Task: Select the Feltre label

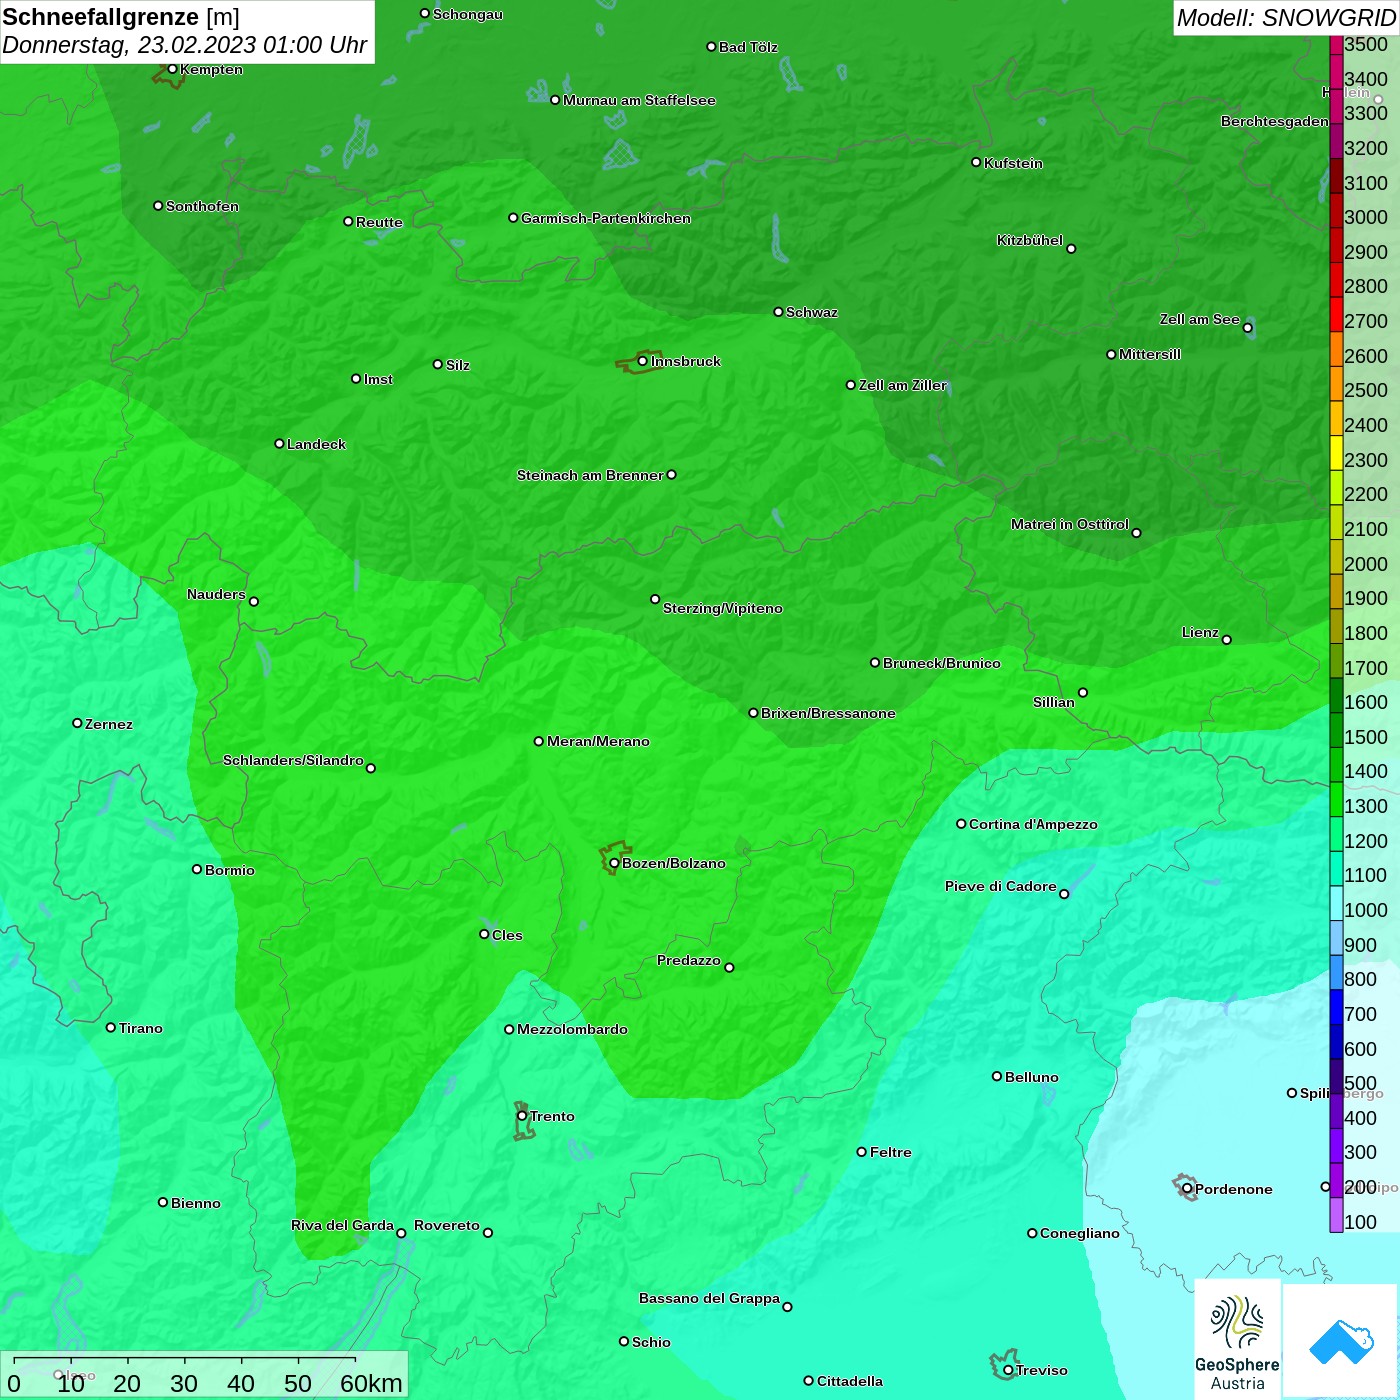Action: [891, 1152]
